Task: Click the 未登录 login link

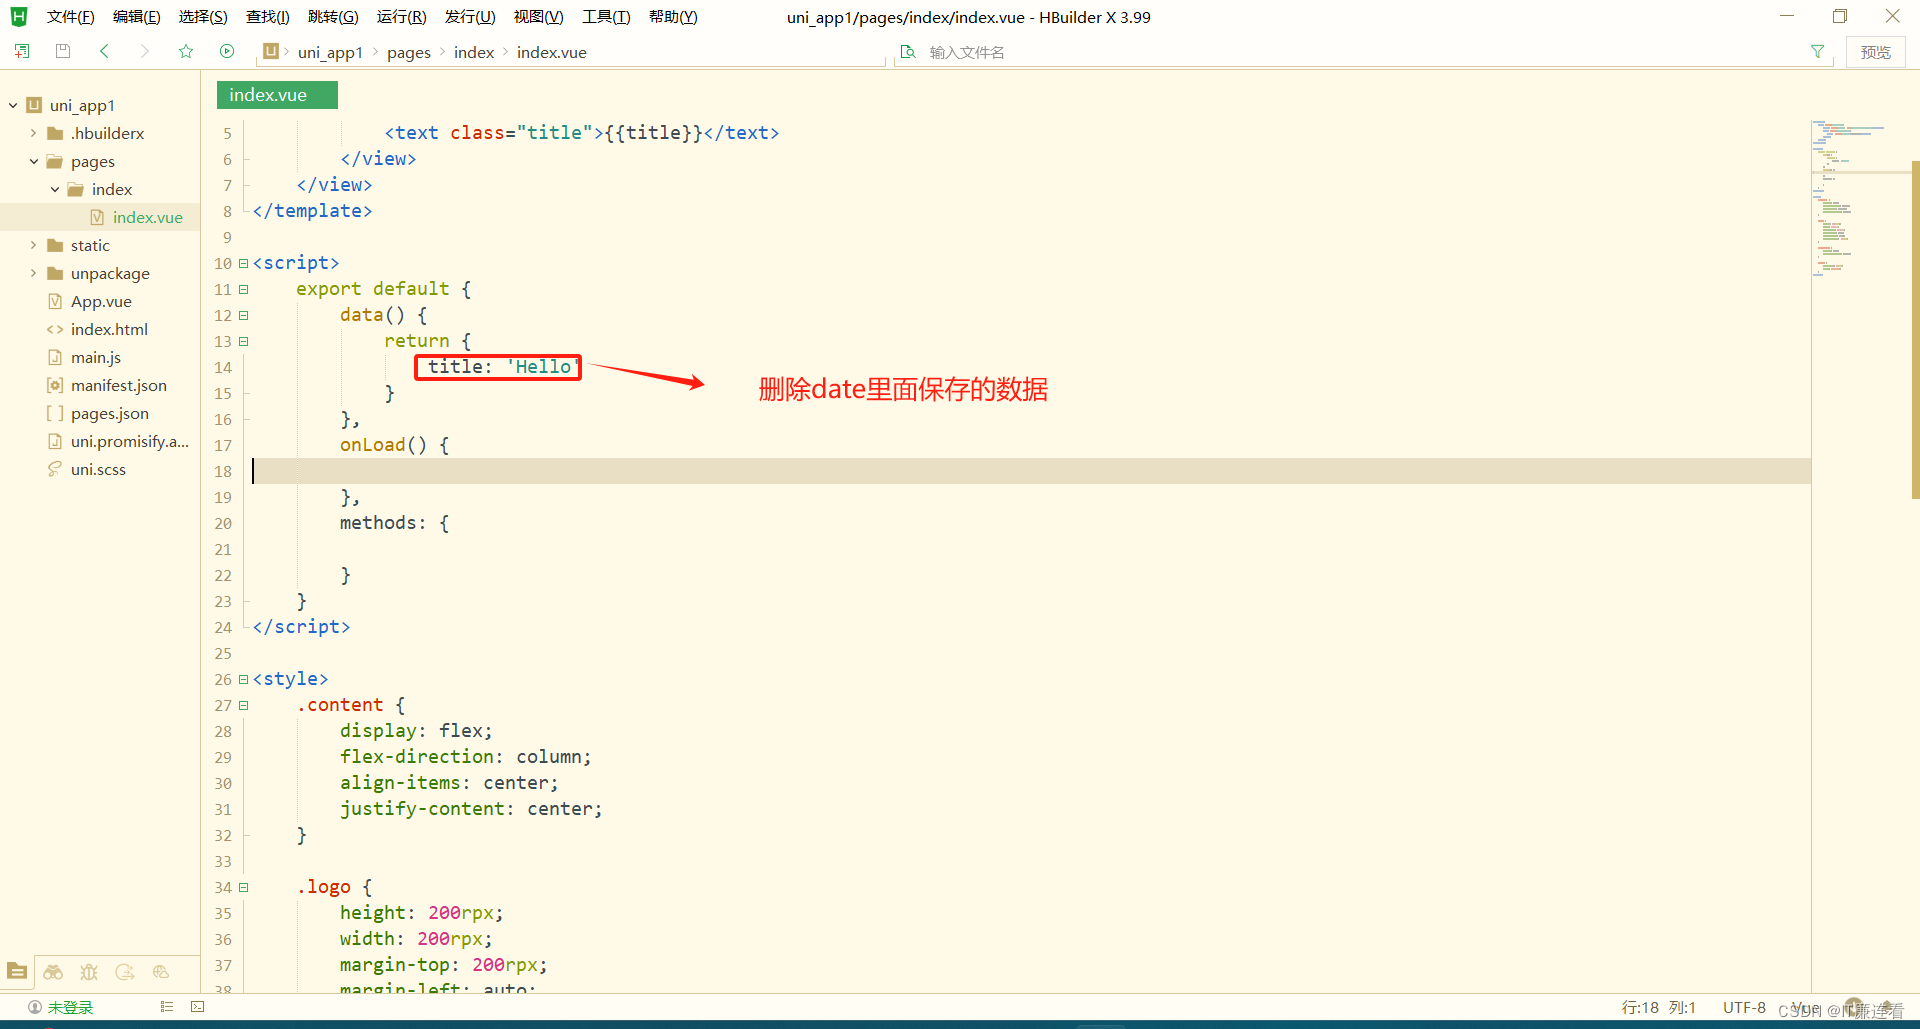Action: (x=70, y=1007)
